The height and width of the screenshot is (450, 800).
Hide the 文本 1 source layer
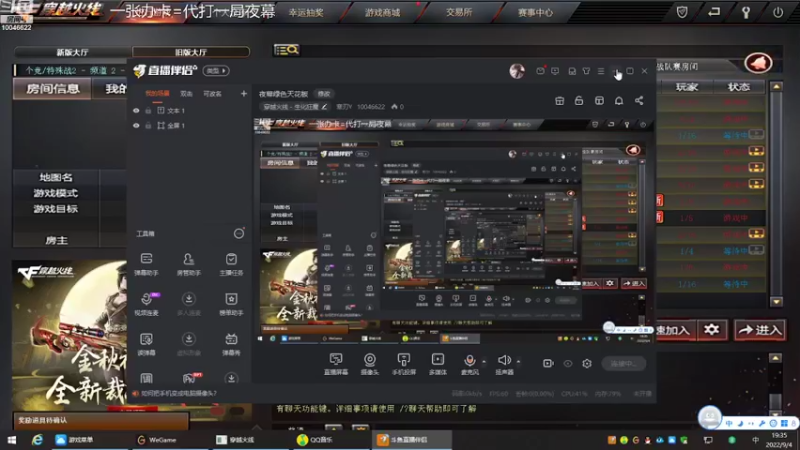coord(136,110)
